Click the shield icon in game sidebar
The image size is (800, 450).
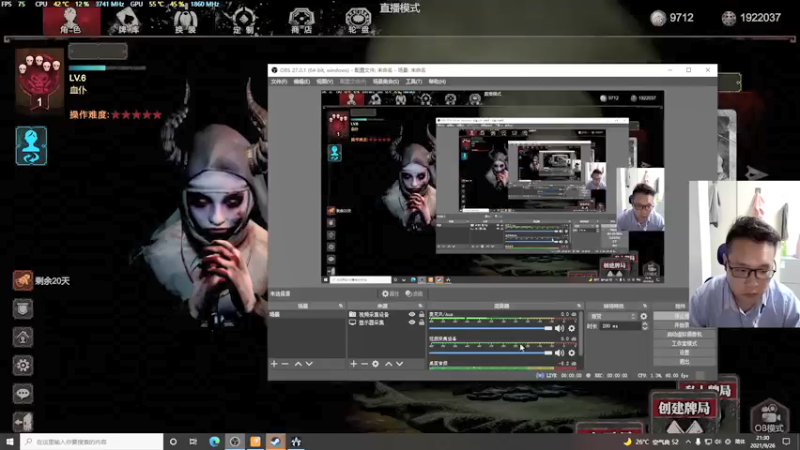23,309
